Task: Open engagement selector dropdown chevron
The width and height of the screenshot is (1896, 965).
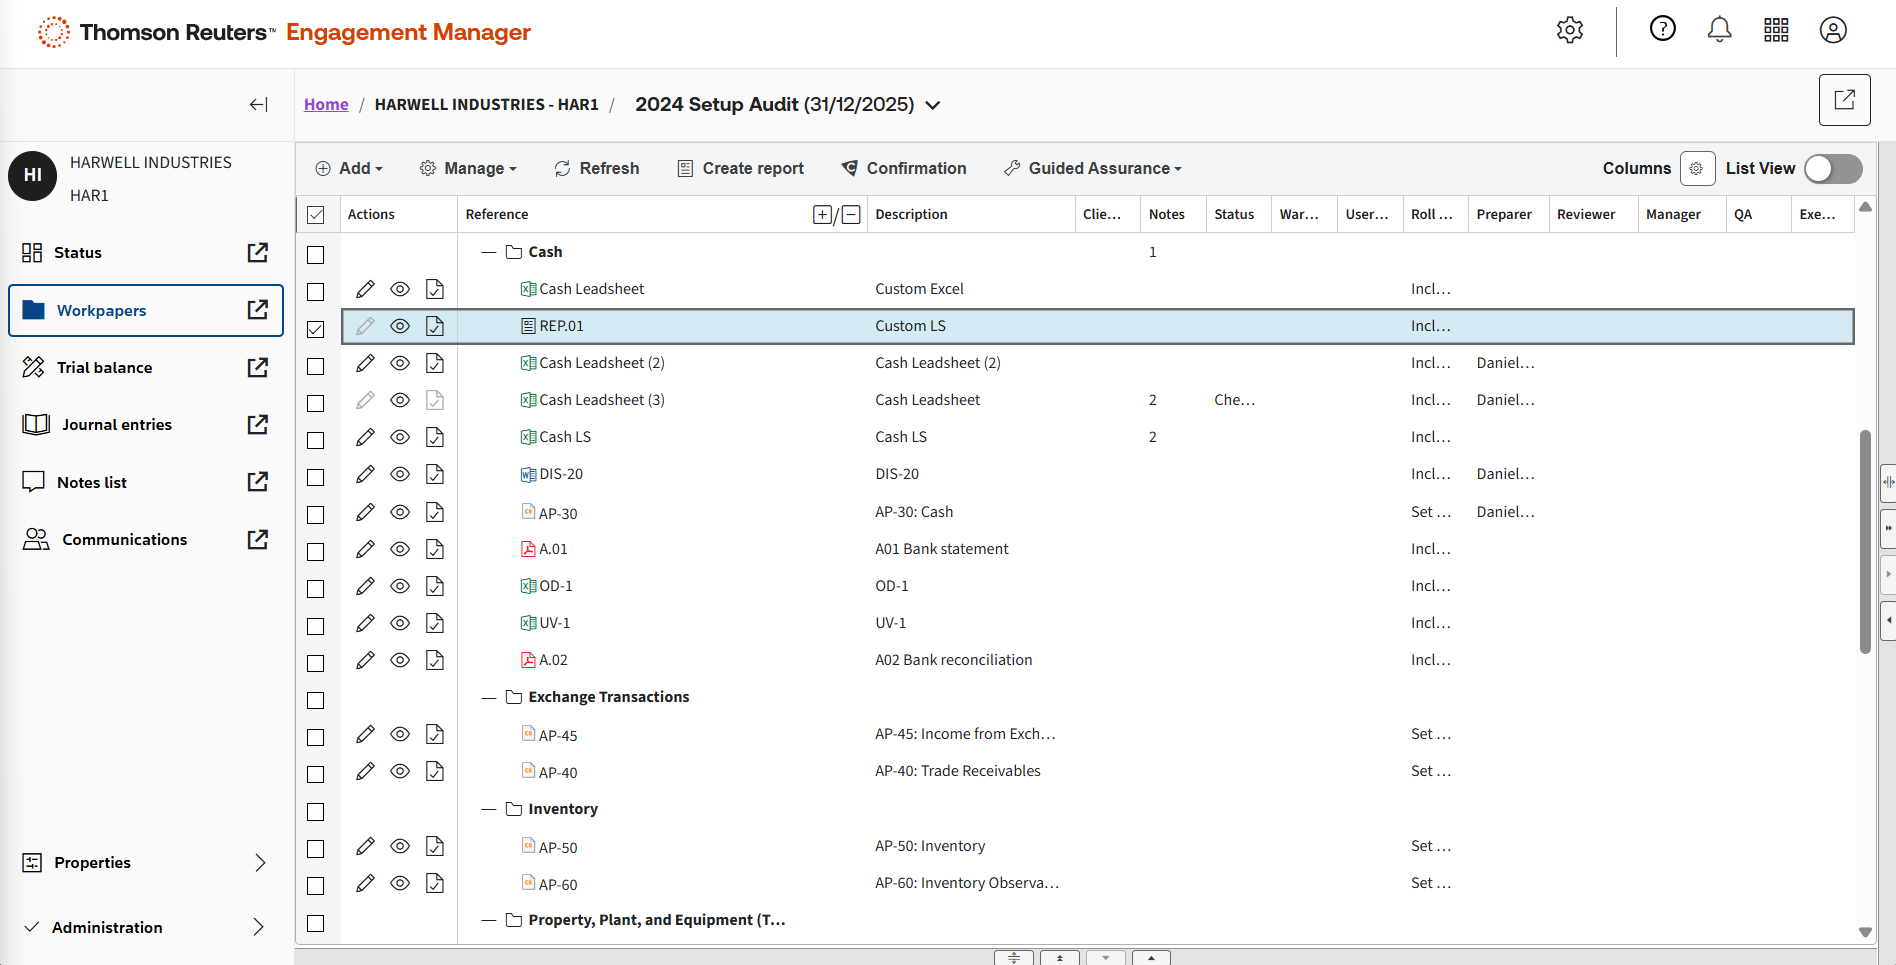Action: 933,105
